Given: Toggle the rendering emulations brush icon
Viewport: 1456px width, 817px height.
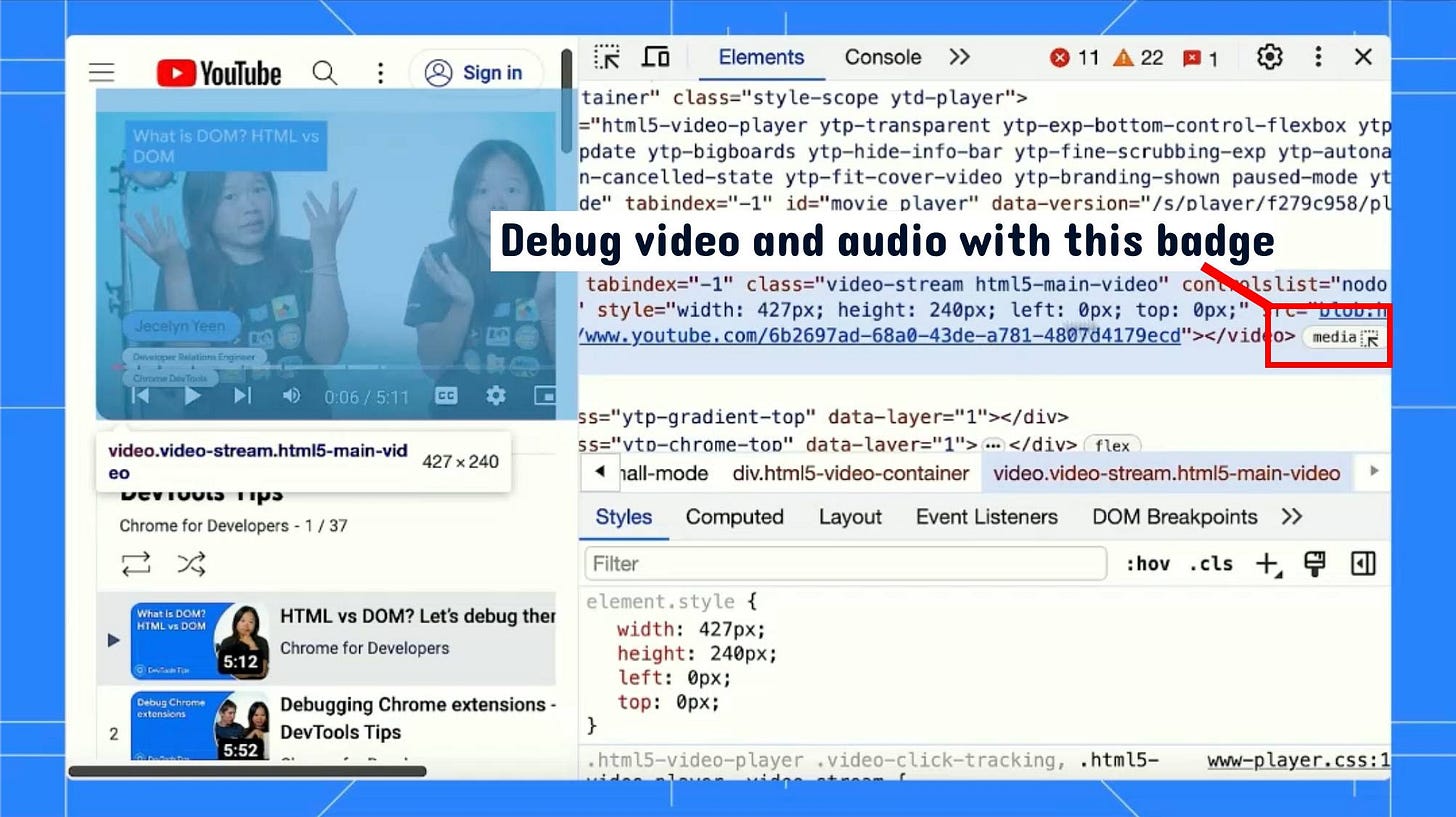Looking at the screenshot, I should (x=1315, y=564).
